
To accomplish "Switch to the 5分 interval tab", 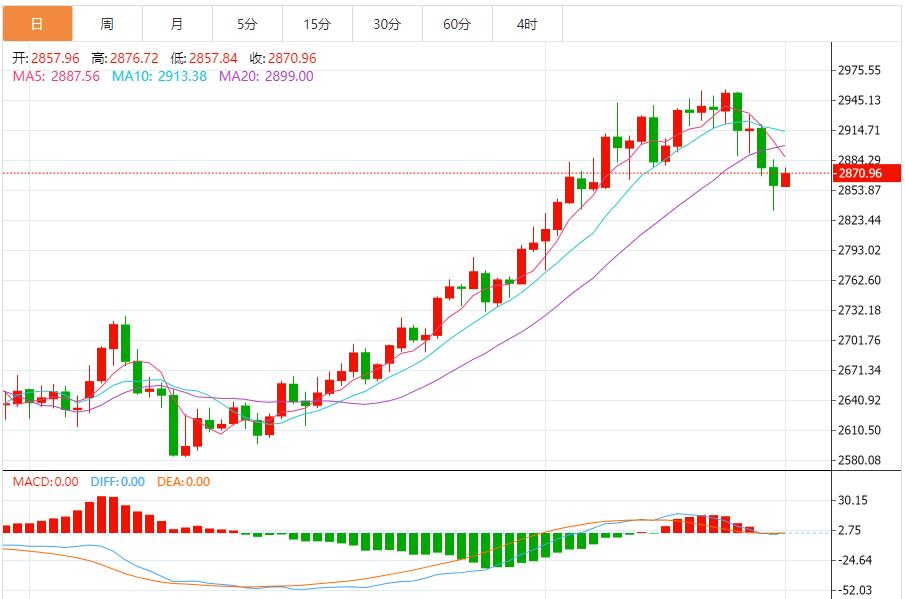I will [247, 24].
